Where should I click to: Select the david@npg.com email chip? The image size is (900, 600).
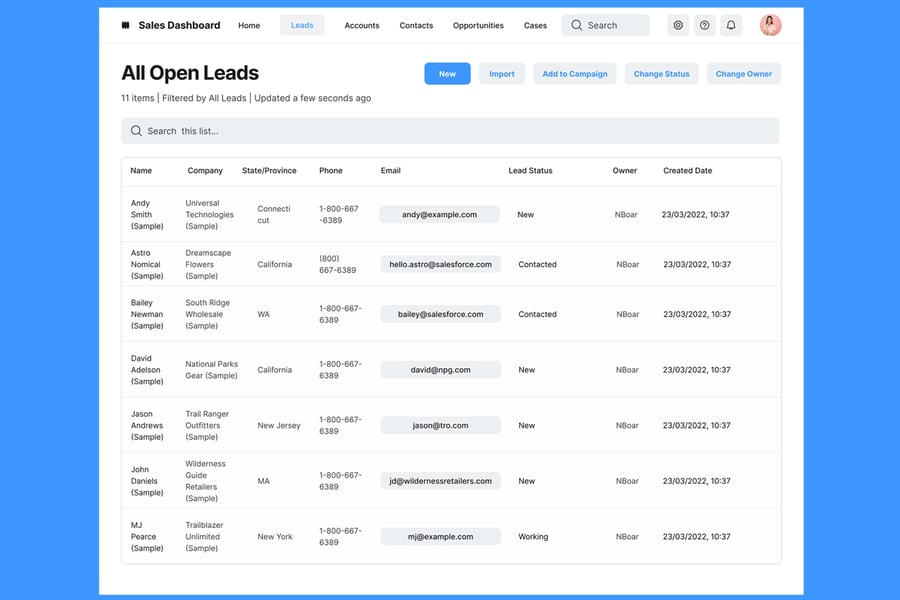point(439,370)
